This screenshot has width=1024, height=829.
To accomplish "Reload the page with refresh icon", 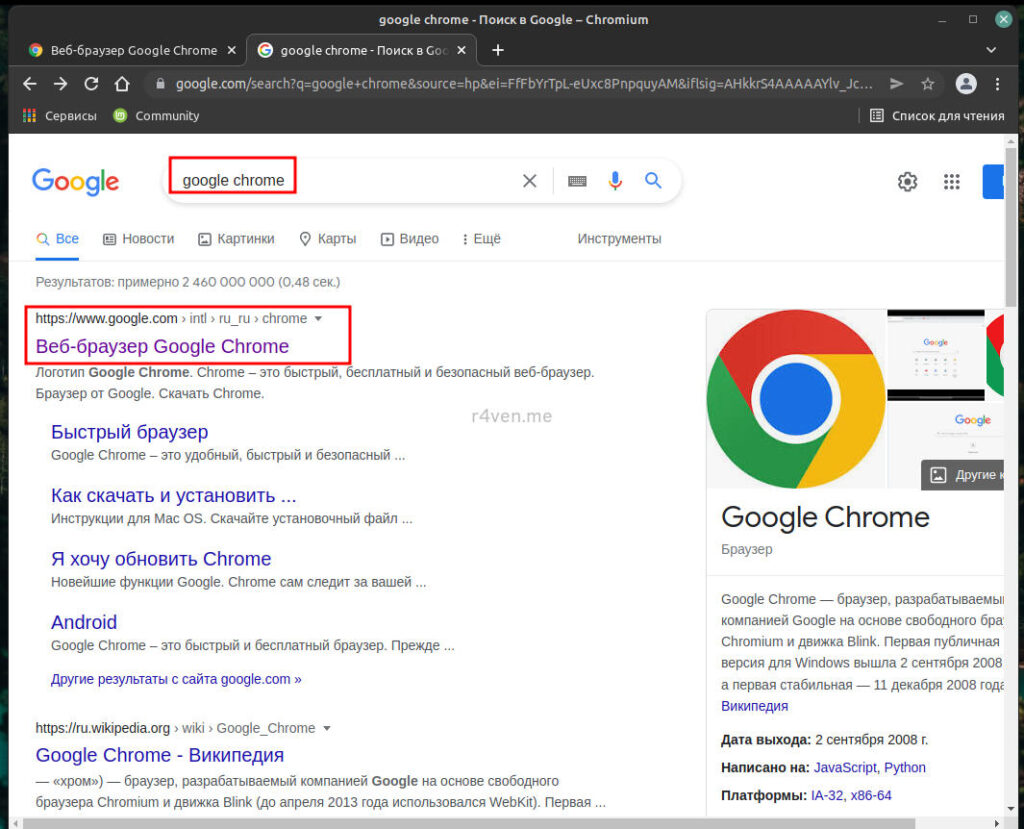I will pos(91,84).
